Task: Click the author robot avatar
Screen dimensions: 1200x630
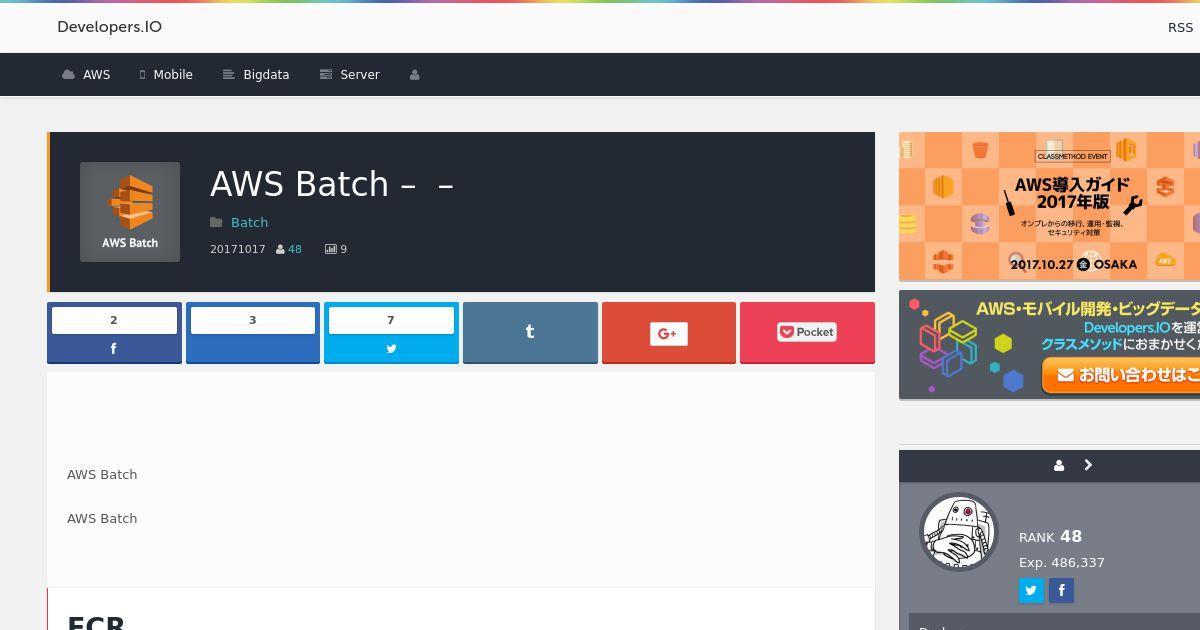Action: coord(958,532)
